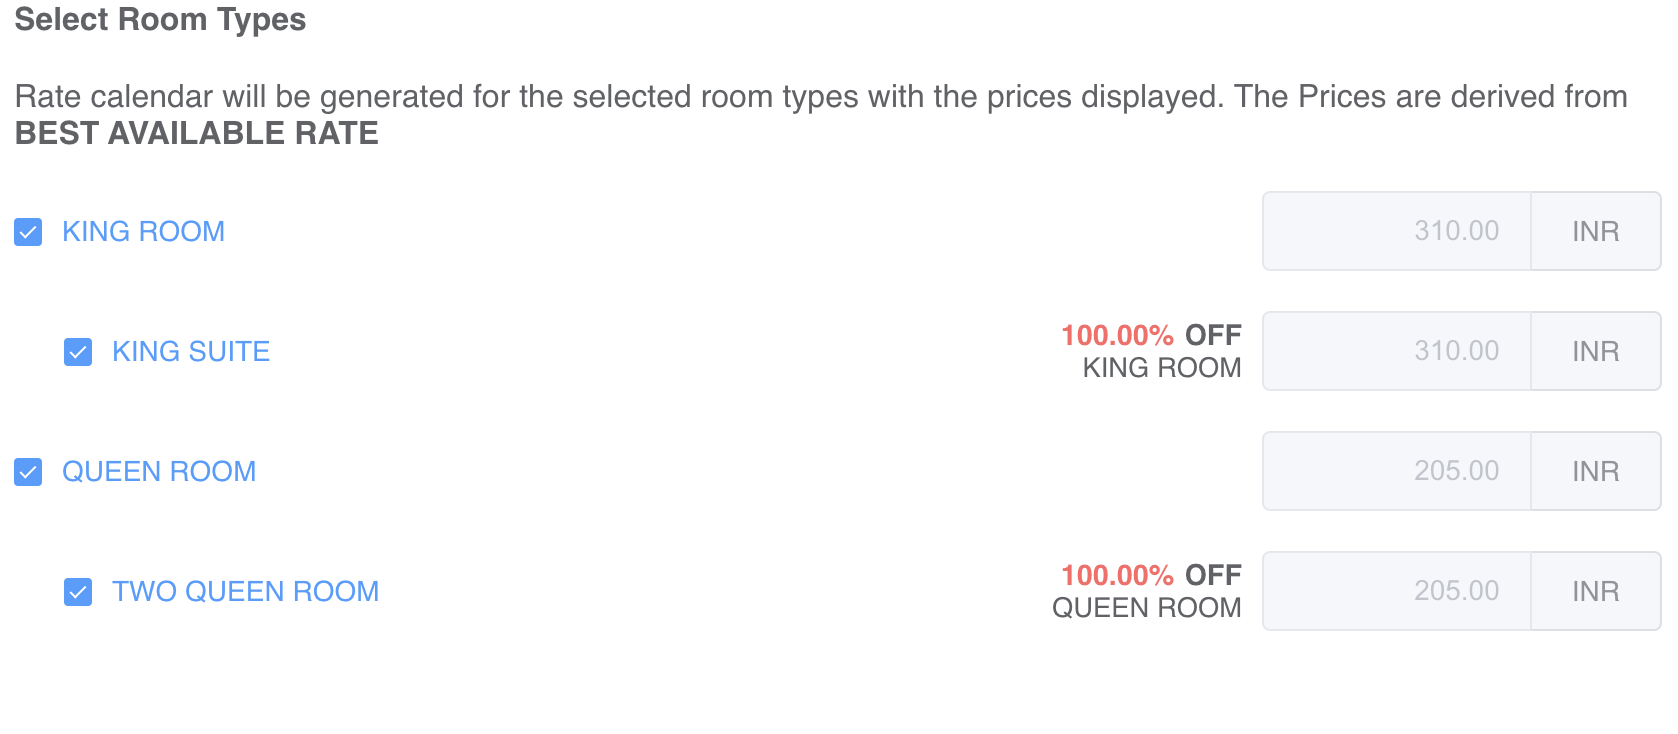Click the KING ROOM label link
Image resolution: width=1678 pixels, height=734 pixels.
pos(143,232)
